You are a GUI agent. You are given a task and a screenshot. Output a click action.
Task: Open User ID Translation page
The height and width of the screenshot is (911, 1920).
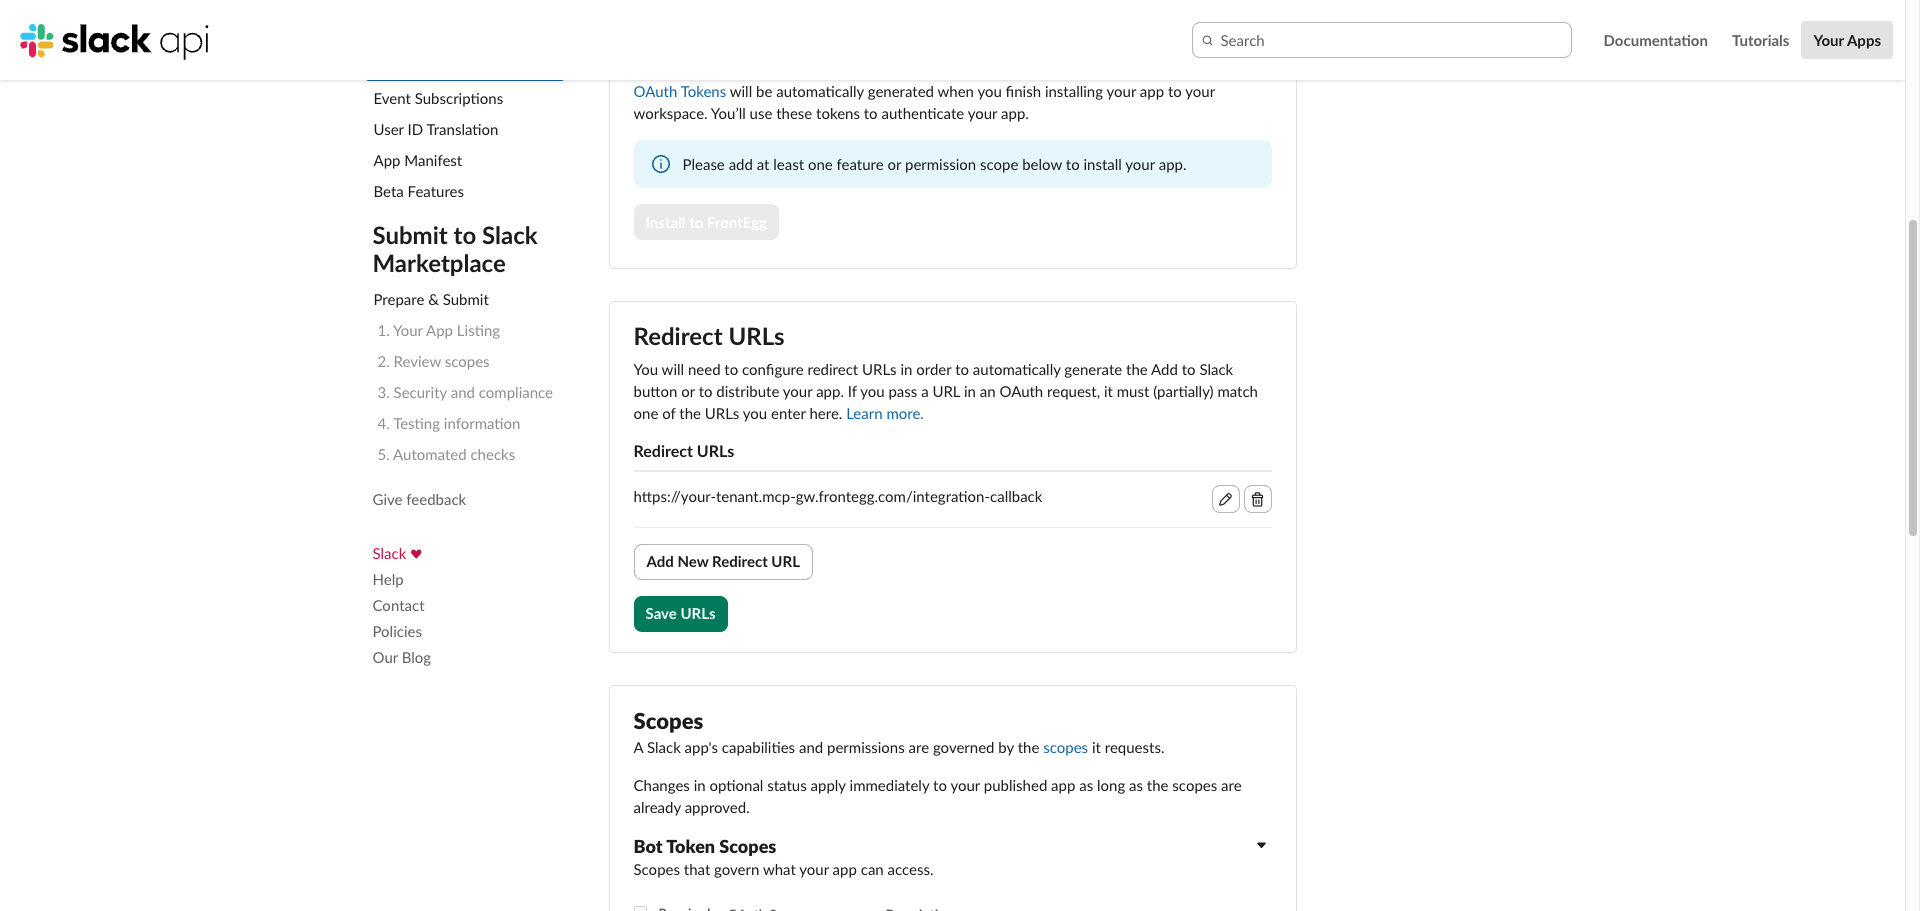[x=436, y=130]
